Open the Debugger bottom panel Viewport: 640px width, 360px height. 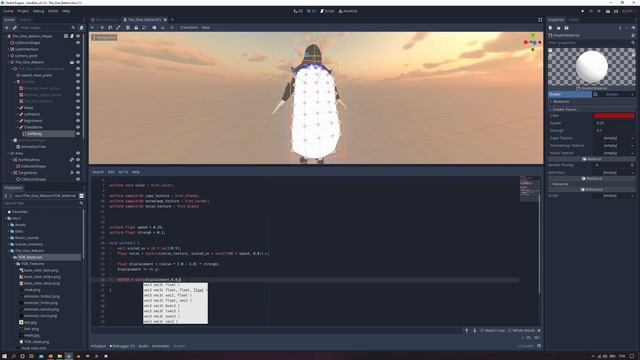[122, 346]
